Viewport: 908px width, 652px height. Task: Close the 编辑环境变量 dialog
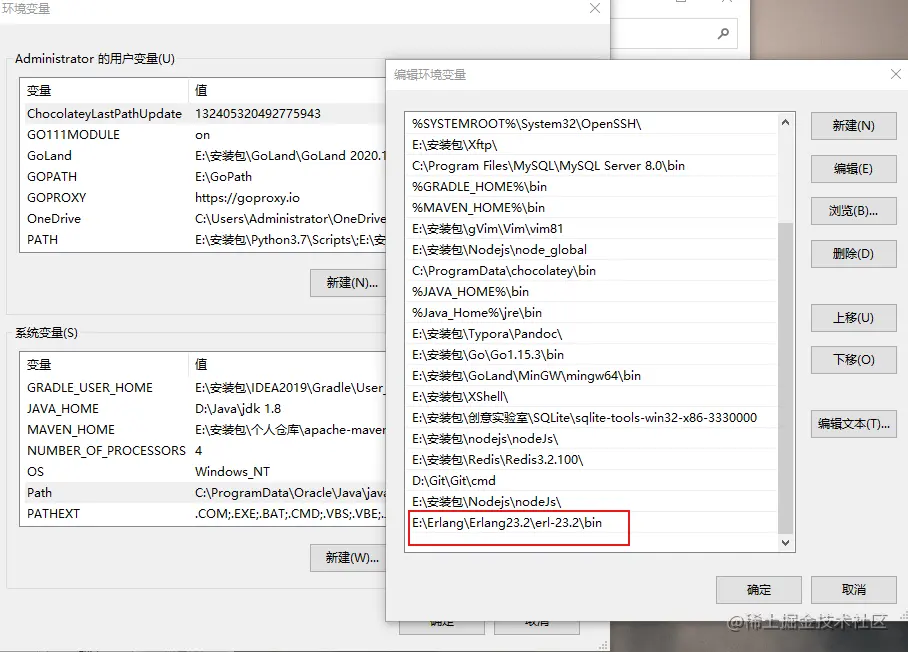tap(895, 74)
